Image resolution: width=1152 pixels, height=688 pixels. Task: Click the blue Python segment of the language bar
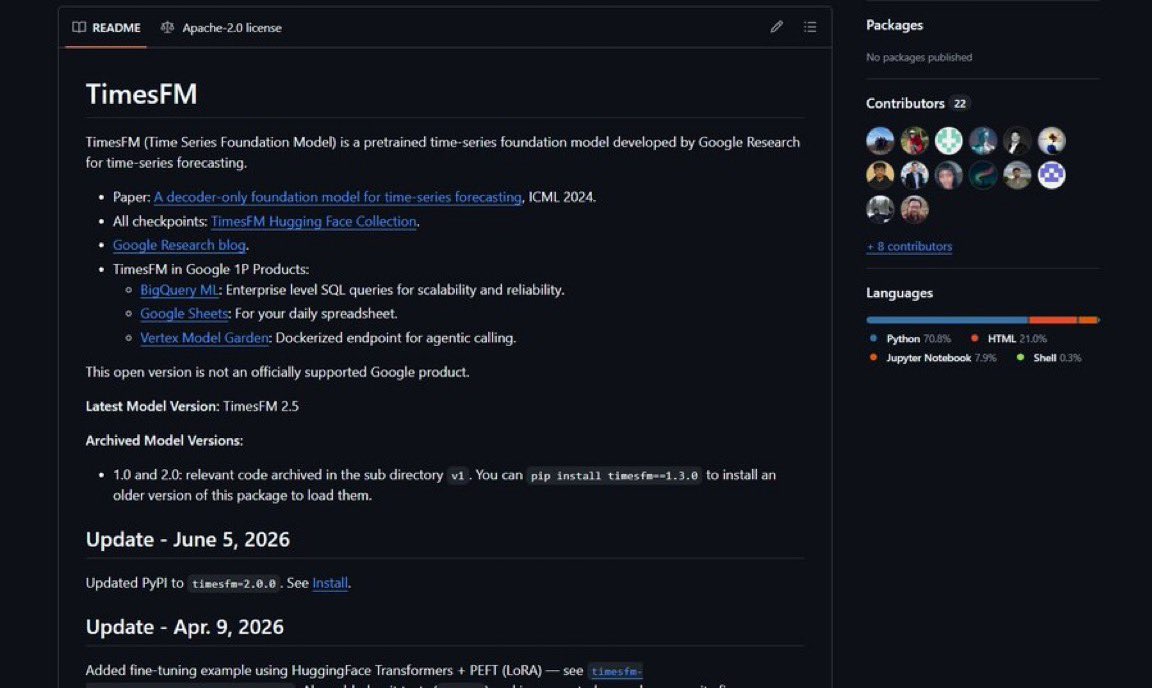(947, 320)
